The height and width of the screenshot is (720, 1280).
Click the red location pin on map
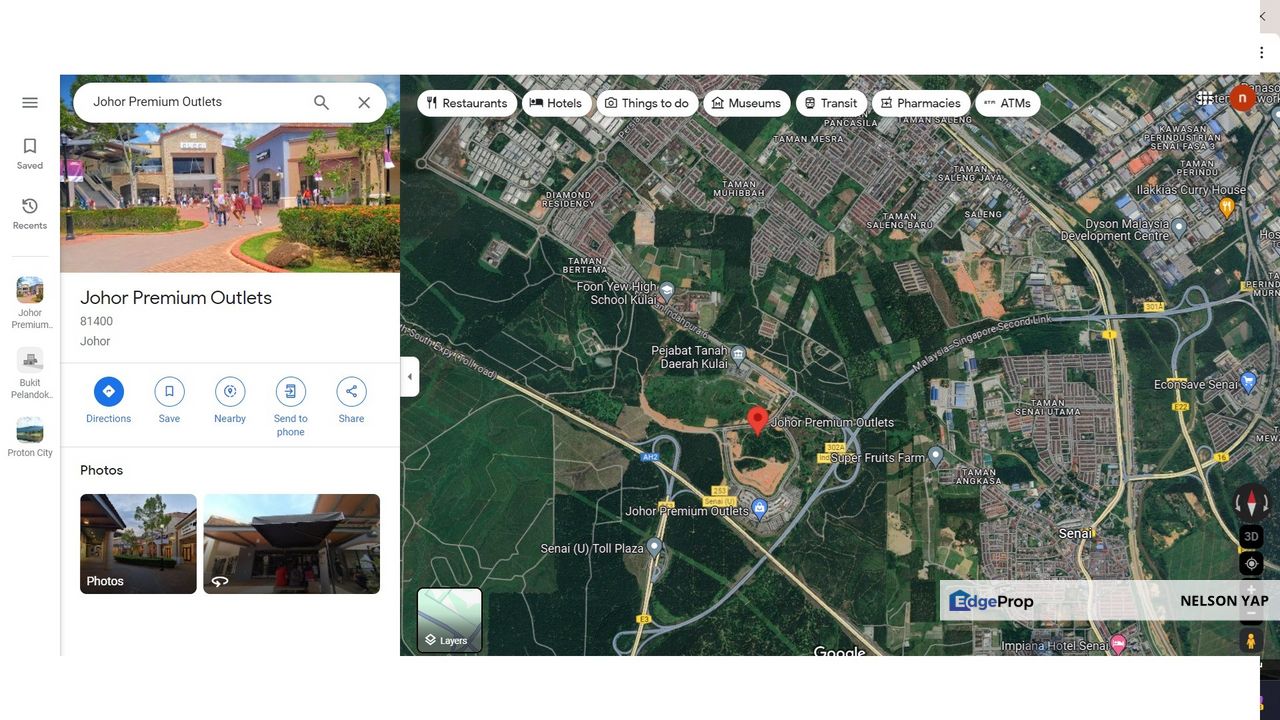coord(758,420)
